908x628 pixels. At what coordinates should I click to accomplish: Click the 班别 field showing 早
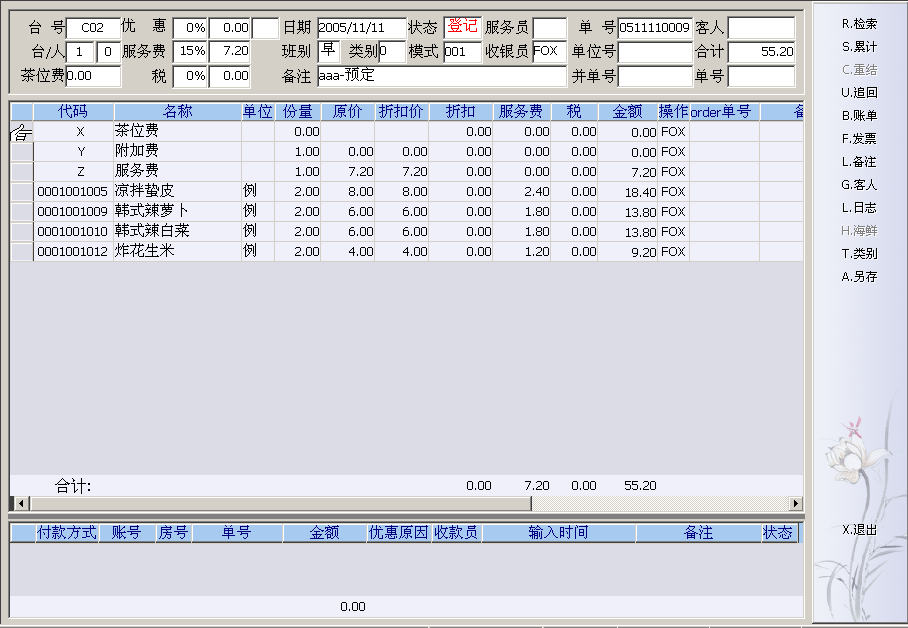tap(328, 51)
